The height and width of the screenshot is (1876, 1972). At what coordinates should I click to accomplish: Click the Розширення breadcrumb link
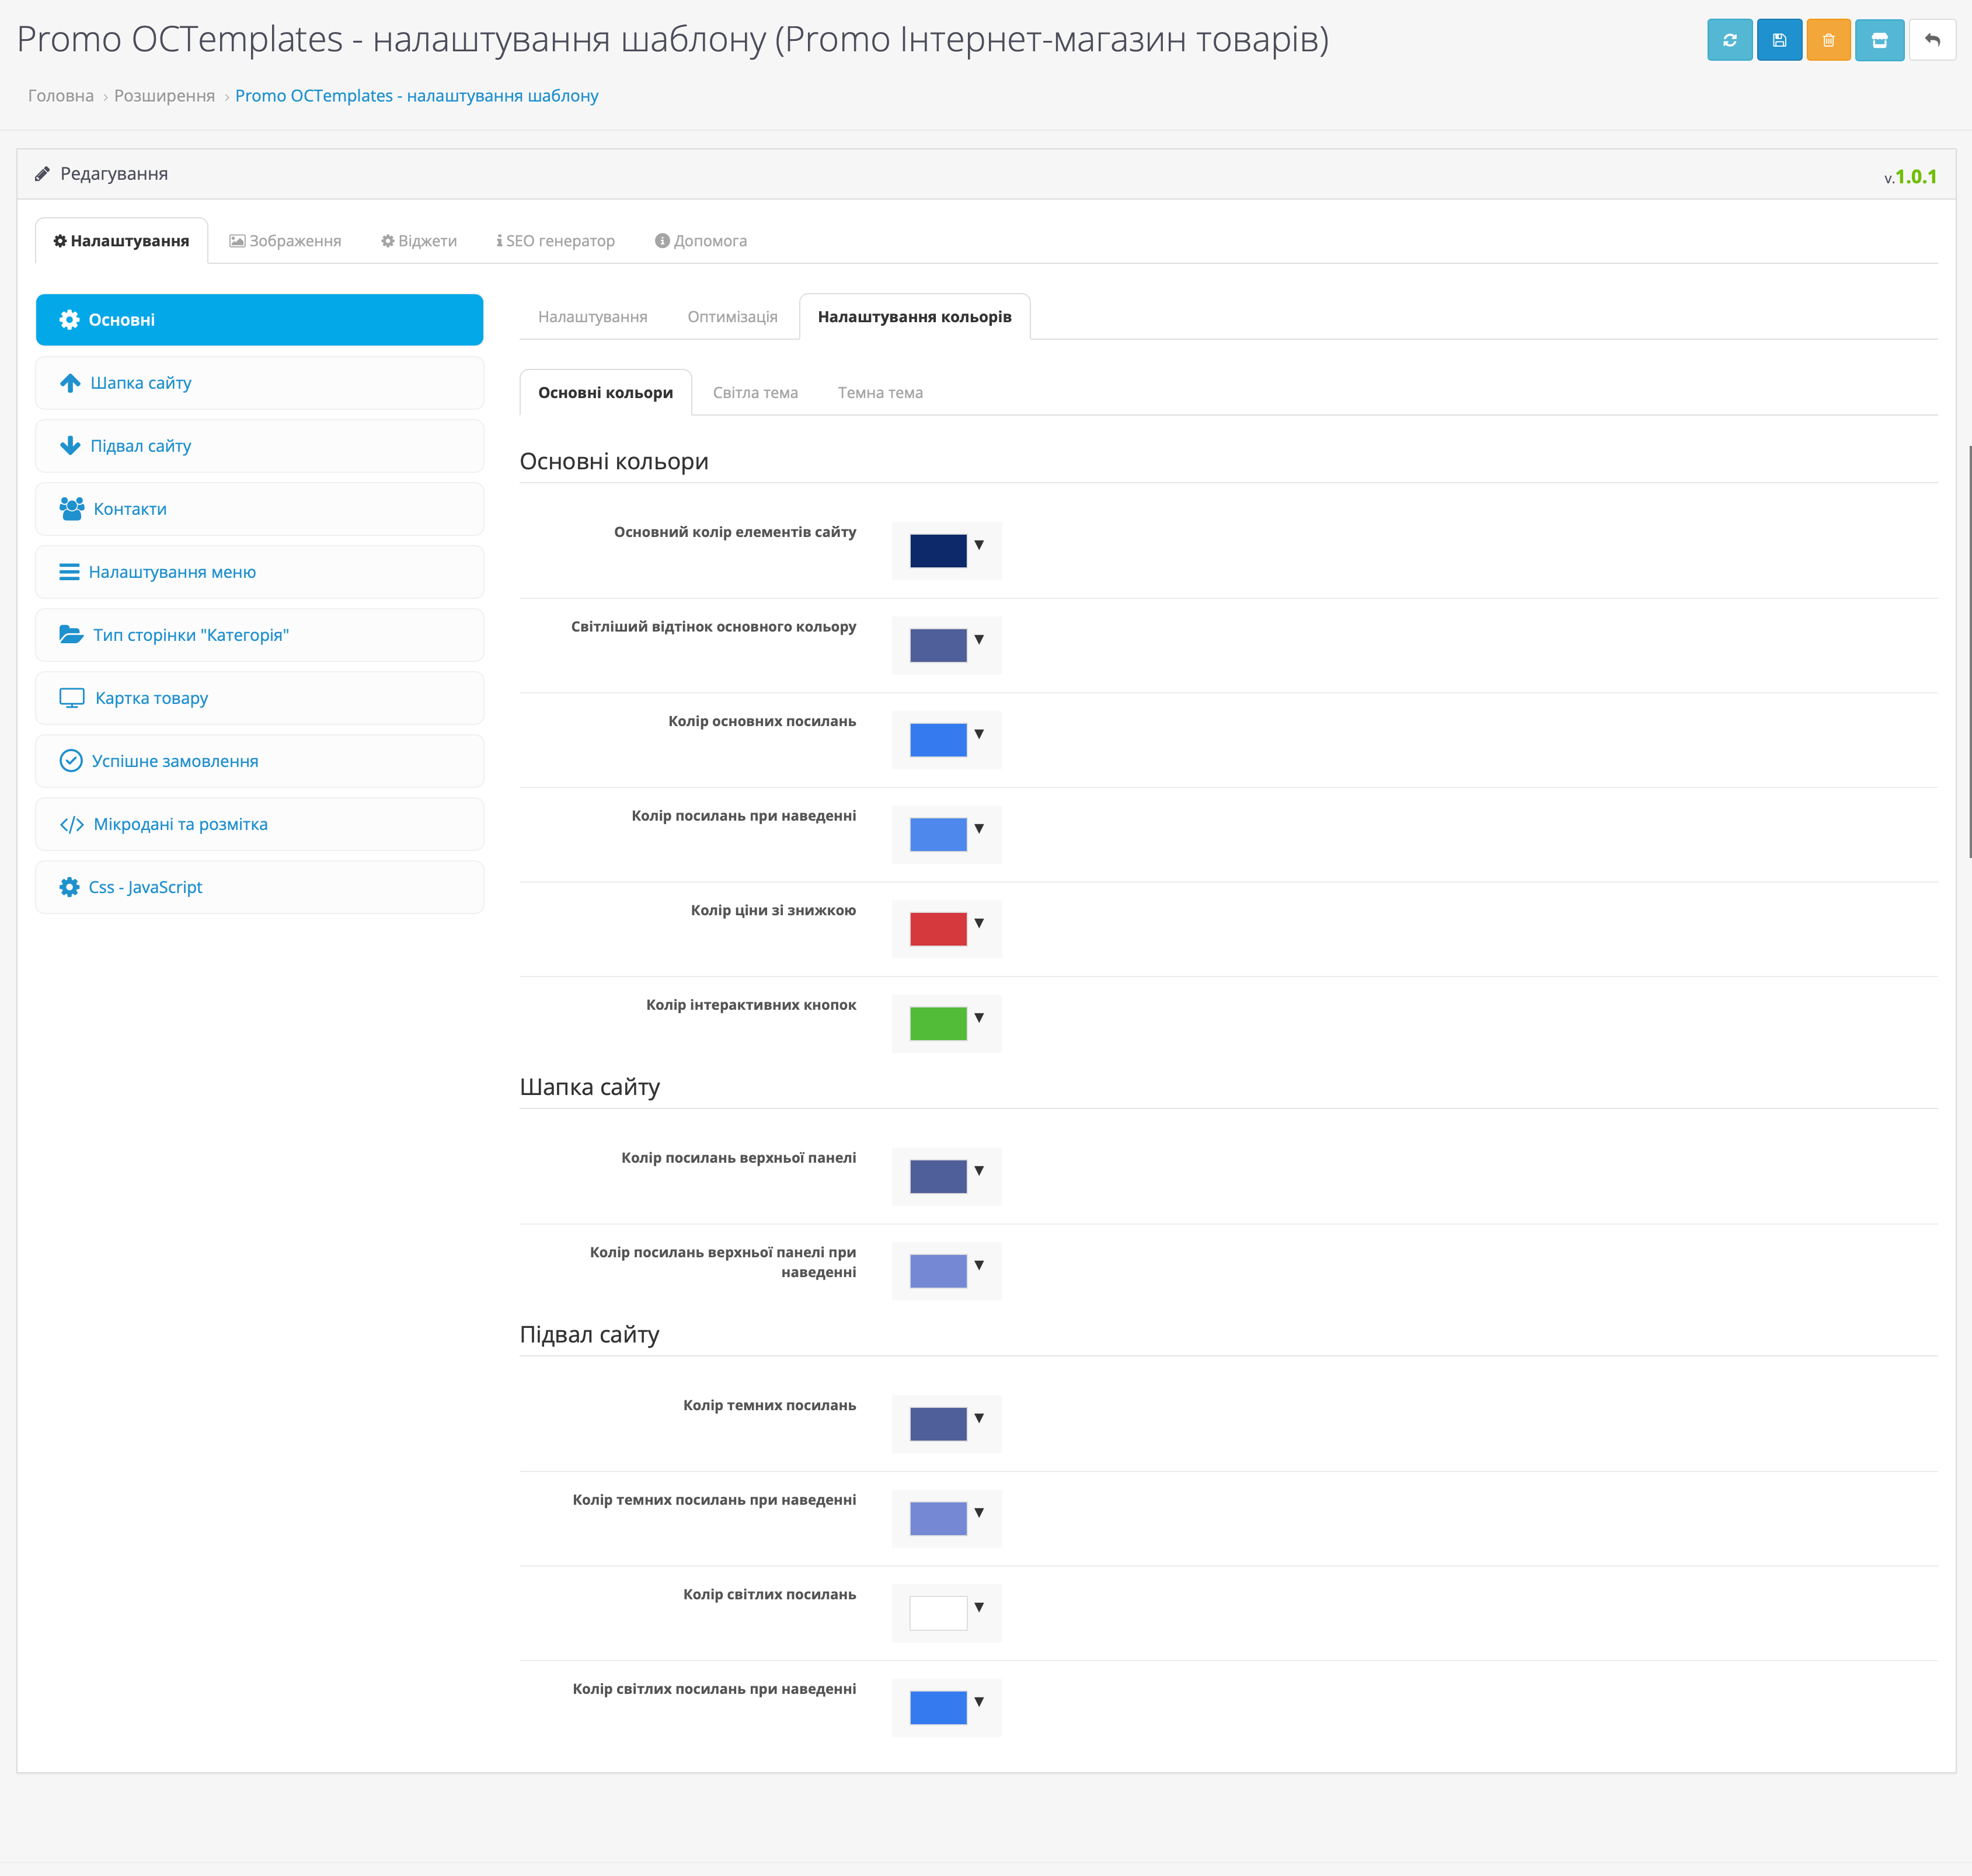164,96
